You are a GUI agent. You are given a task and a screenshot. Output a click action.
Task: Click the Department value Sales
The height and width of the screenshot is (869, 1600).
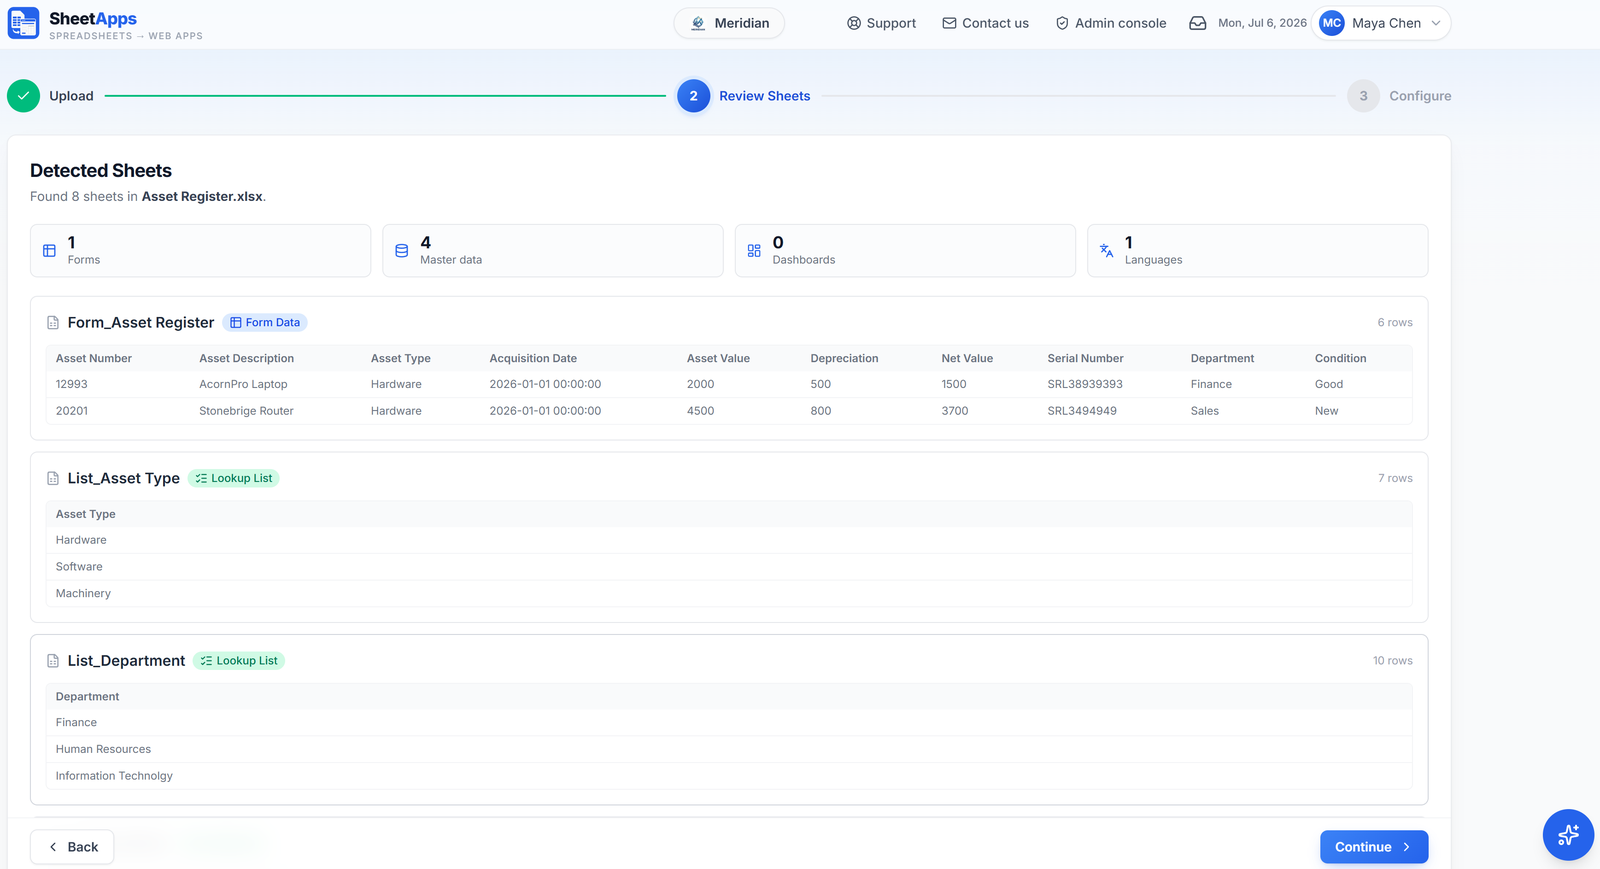point(1204,411)
